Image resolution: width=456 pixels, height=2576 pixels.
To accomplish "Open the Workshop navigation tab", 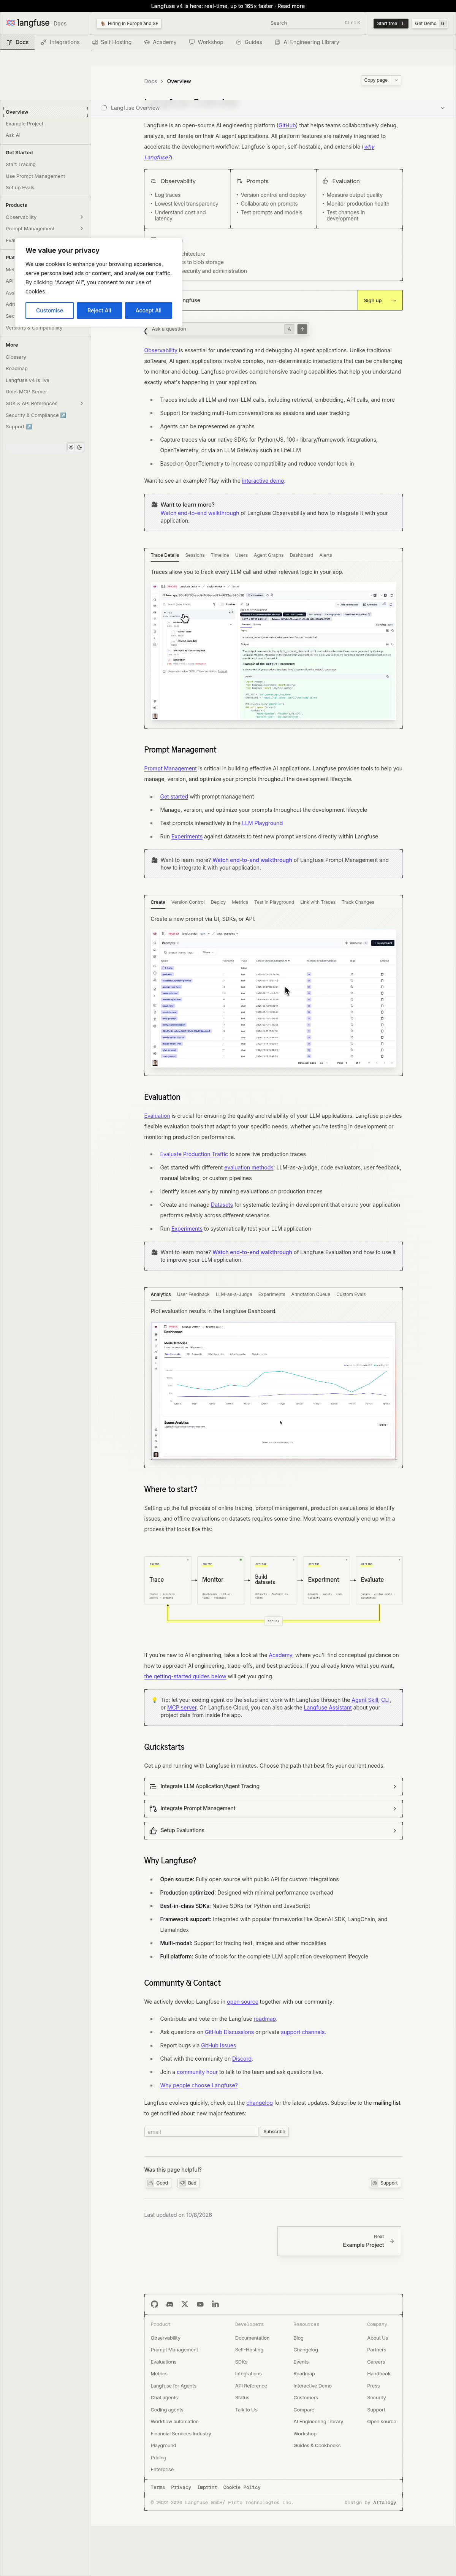I will (x=206, y=42).
